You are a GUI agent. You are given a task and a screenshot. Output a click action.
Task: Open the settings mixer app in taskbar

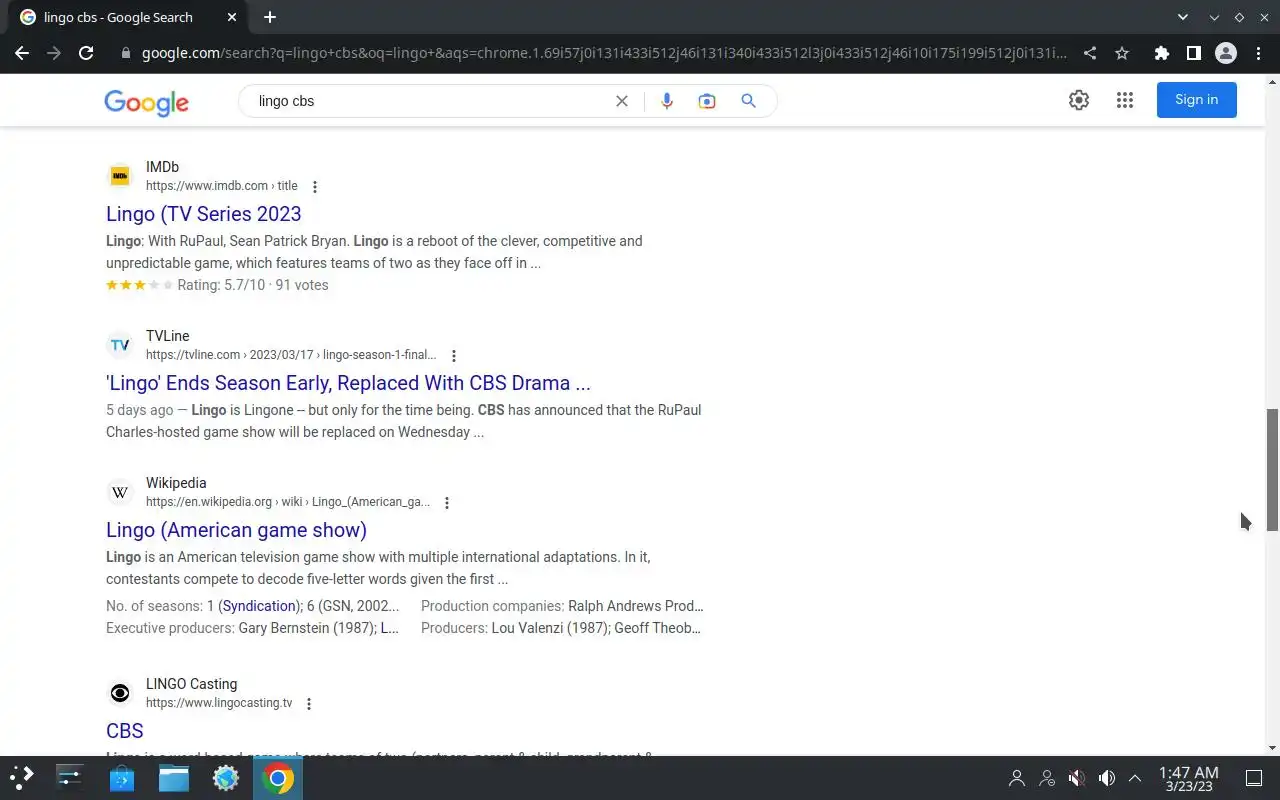pos(70,778)
